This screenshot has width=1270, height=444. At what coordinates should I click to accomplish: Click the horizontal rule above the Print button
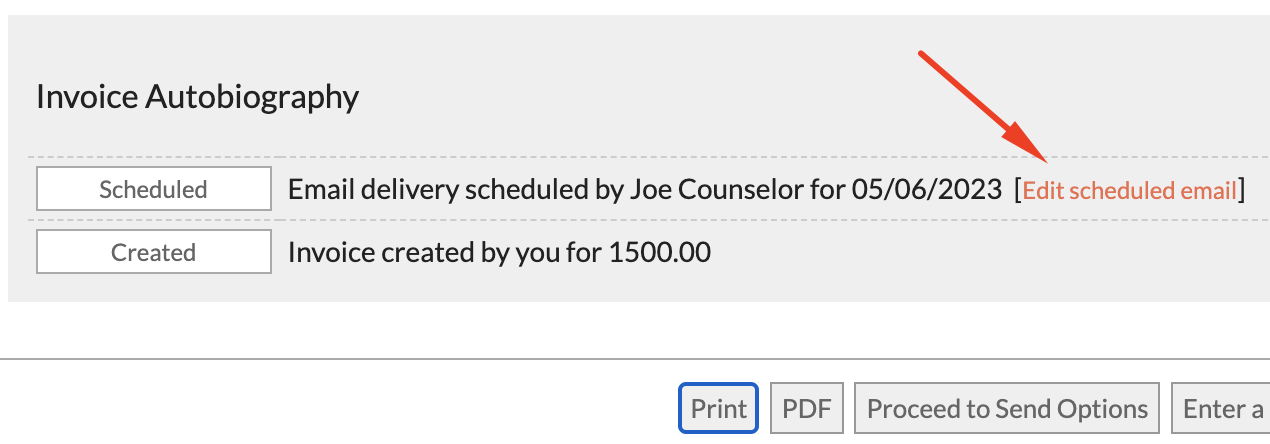635,358
